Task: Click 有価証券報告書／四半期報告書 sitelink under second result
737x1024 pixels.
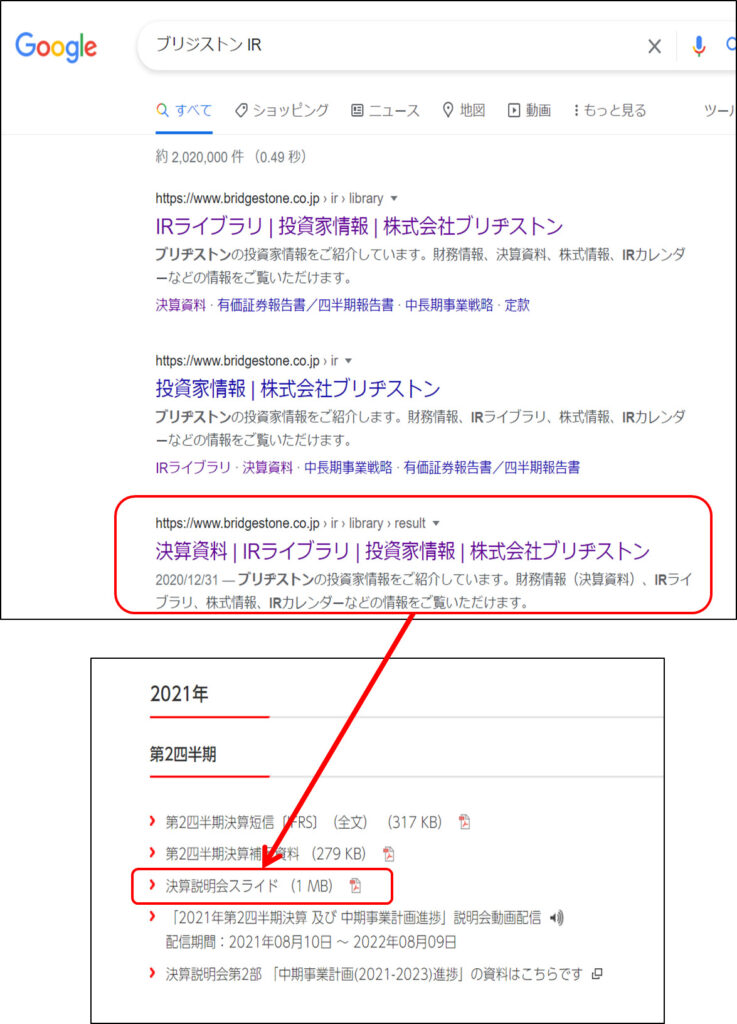Action: 492,468
